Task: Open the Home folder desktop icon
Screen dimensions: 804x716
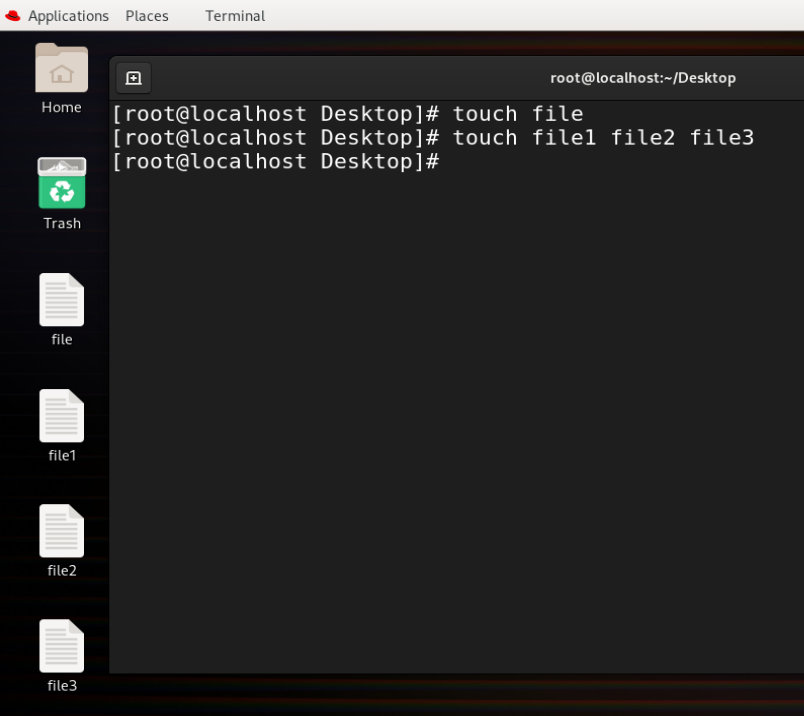Action: tap(62, 68)
